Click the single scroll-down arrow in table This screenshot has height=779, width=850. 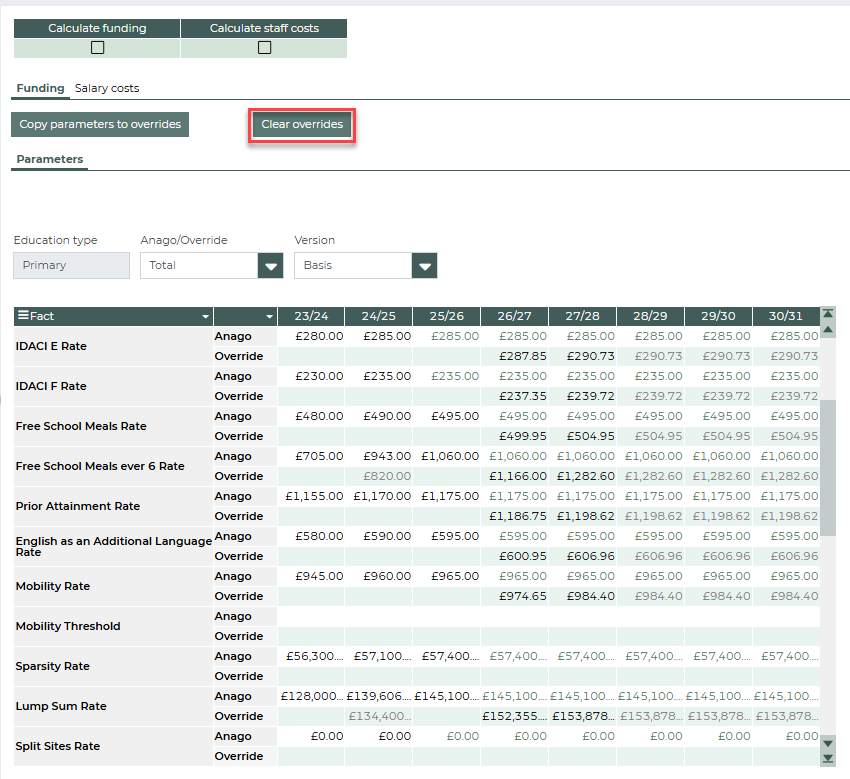coord(827,743)
